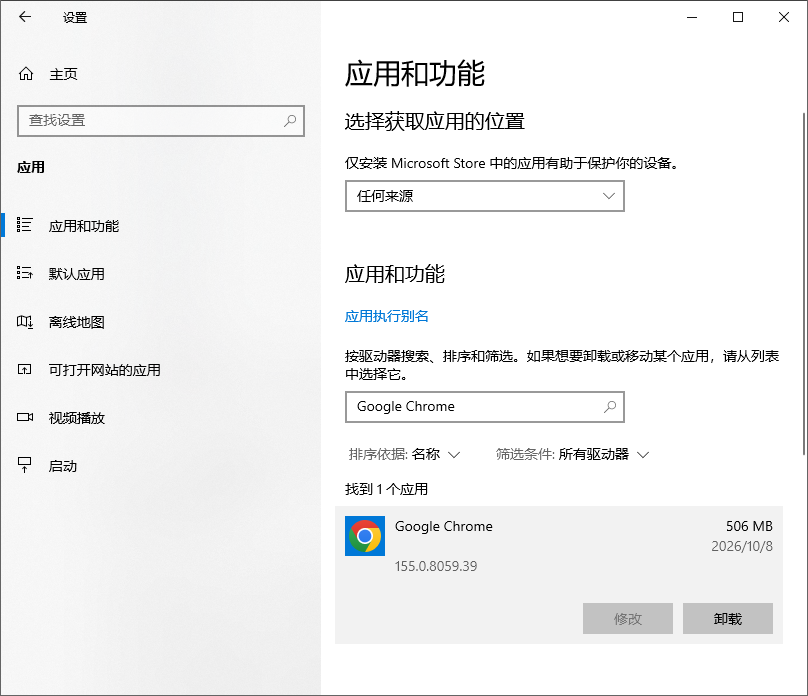Switch to 默认应用 settings page
This screenshot has width=808, height=696.
click(x=160, y=274)
